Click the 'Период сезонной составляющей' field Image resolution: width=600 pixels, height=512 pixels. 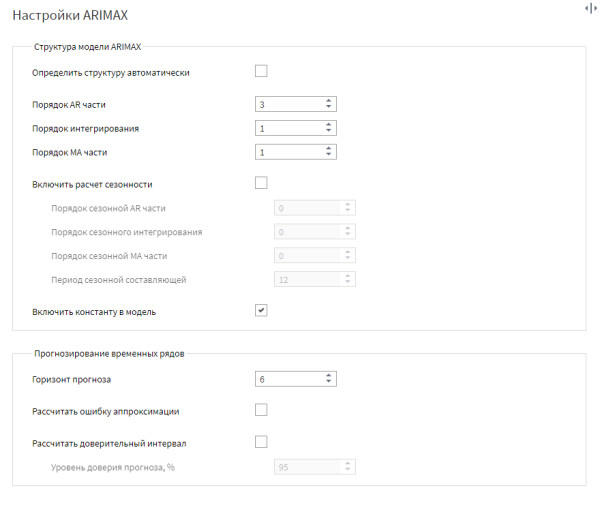click(315, 279)
